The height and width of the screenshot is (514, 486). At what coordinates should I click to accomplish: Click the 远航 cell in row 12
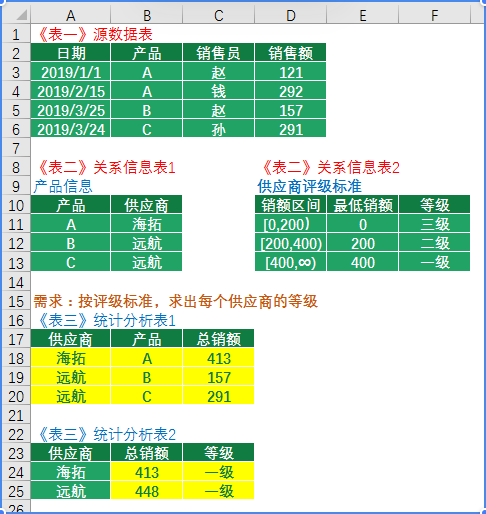click(x=146, y=243)
